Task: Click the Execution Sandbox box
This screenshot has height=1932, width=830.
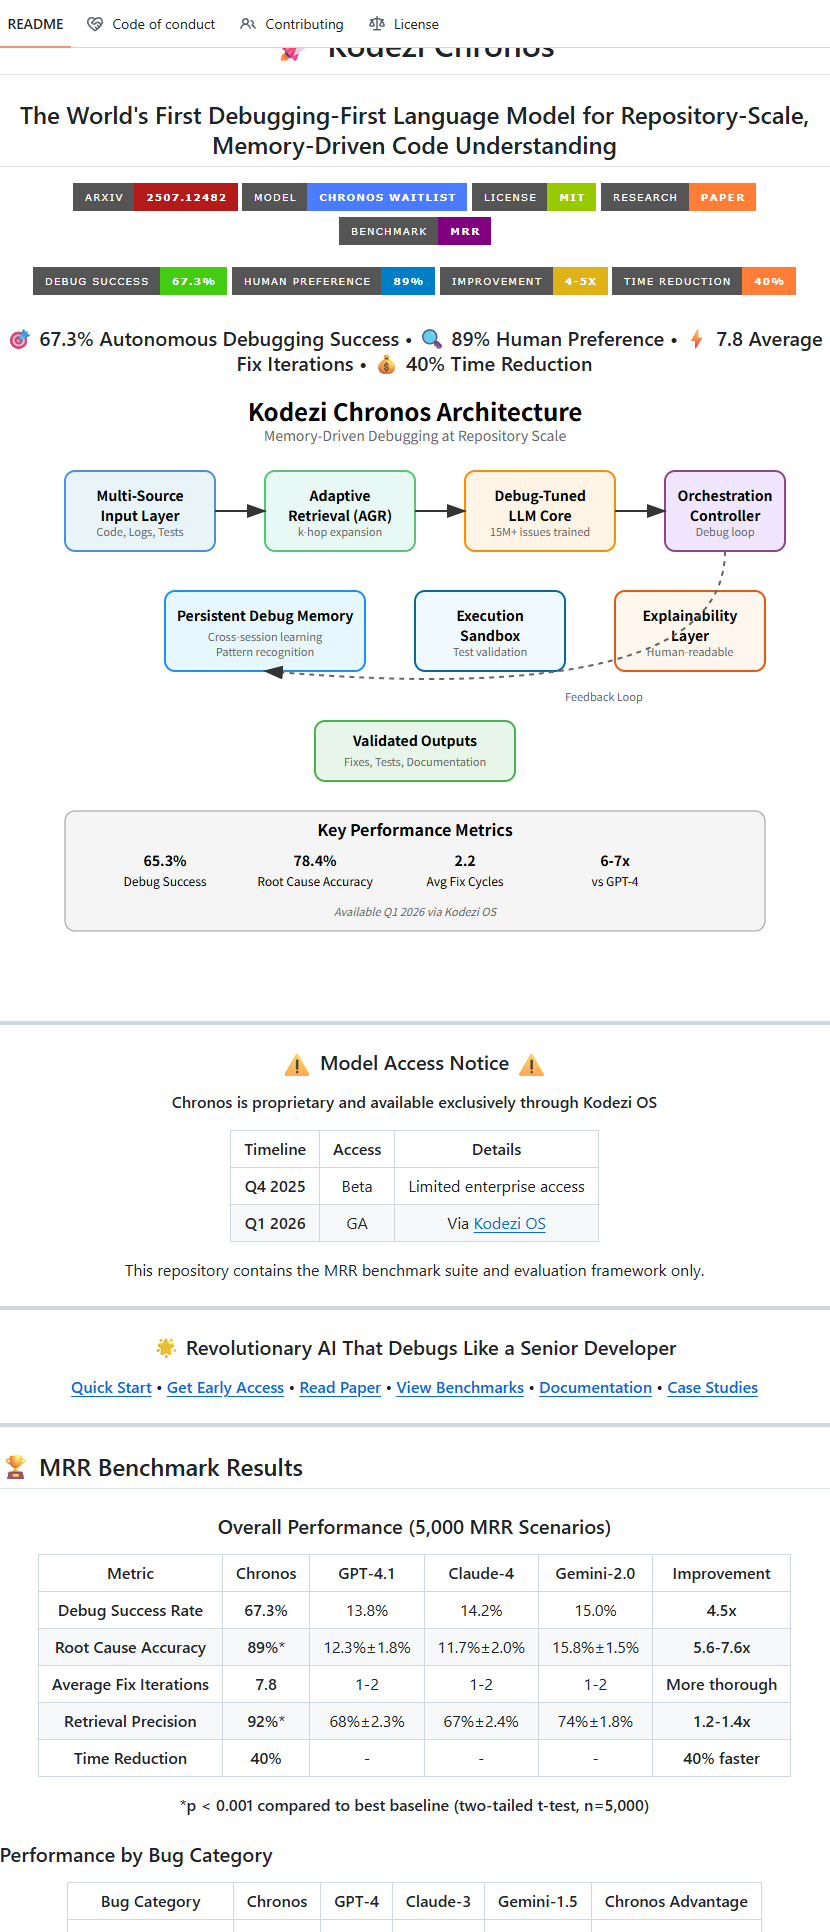Action: 490,631
